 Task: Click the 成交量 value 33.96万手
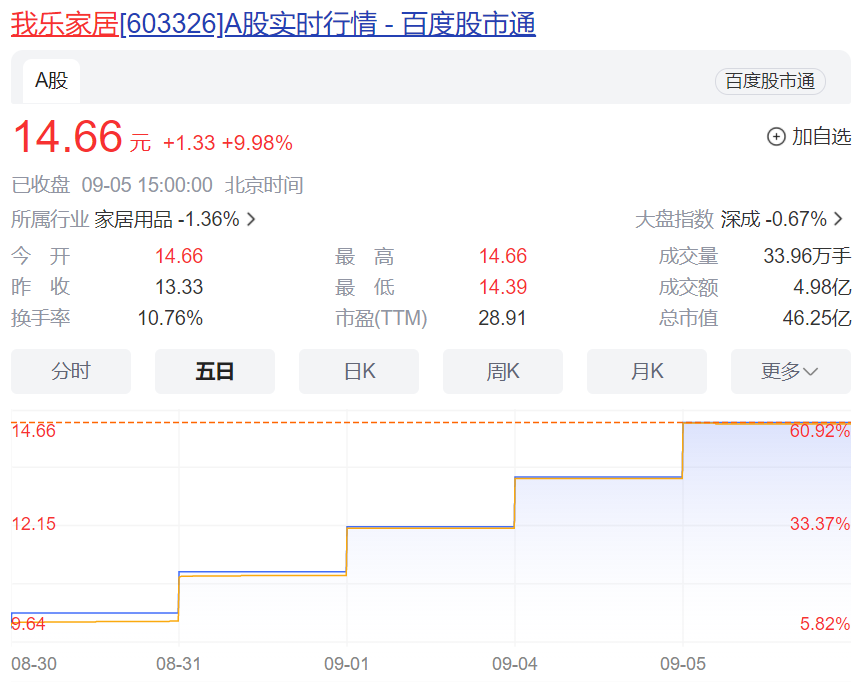(807, 256)
